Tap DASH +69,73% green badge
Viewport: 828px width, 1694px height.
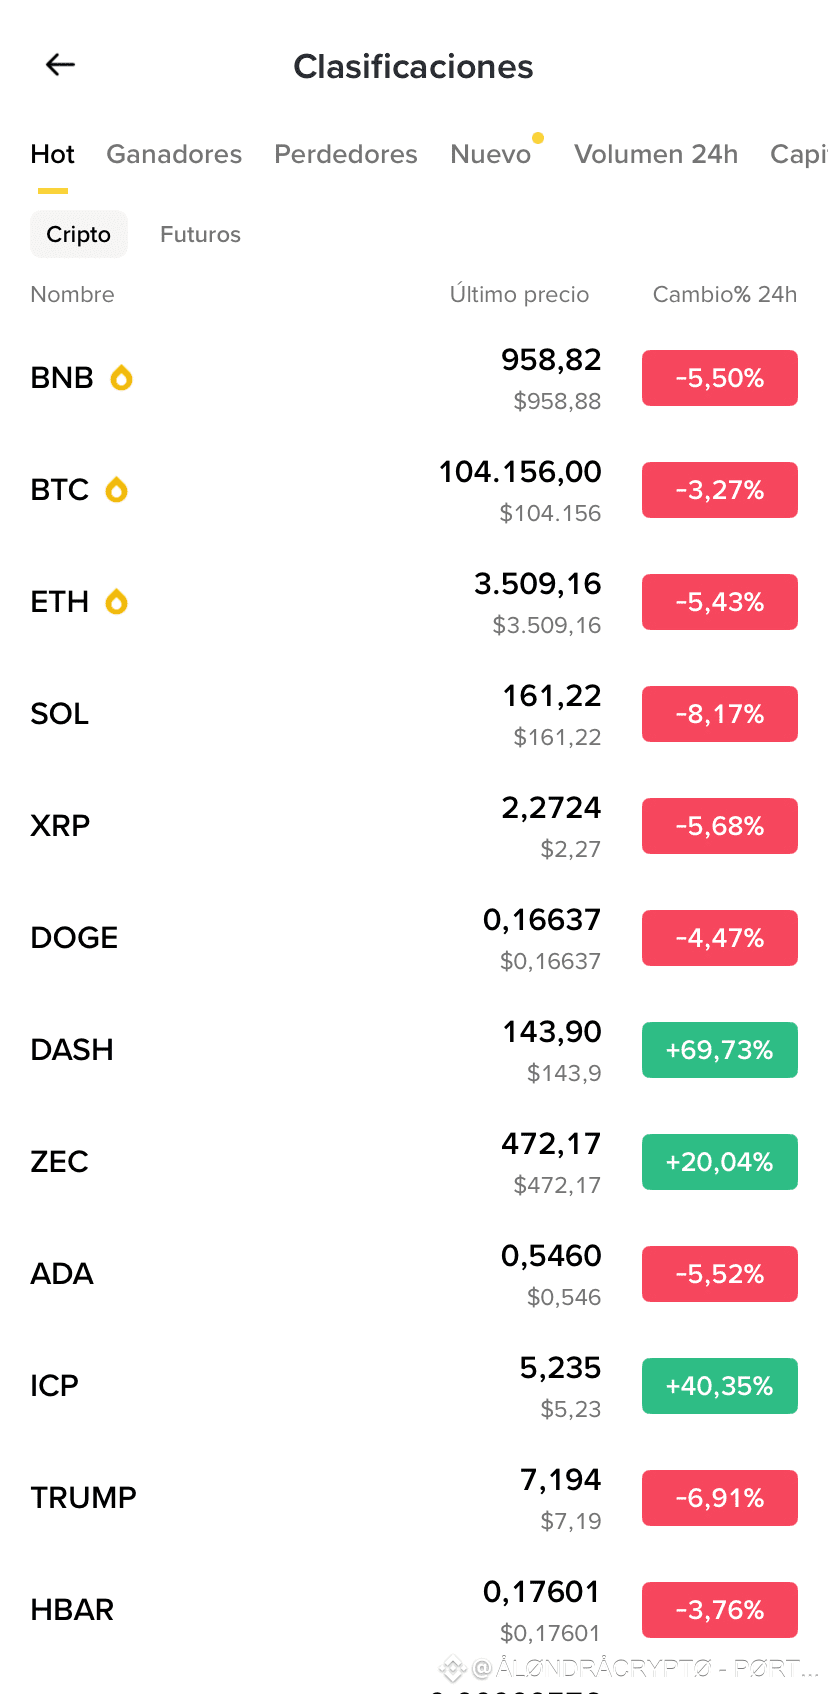(x=719, y=1050)
